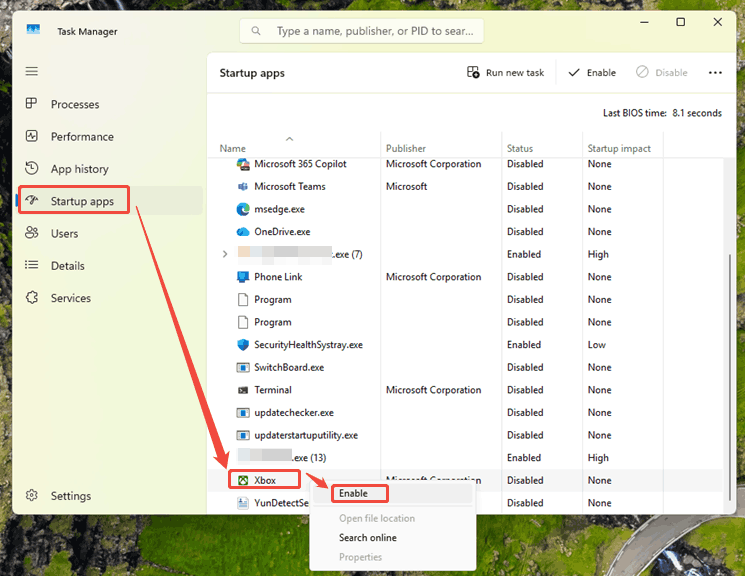Image resolution: width=745 pixels, height=576 pixels.
Task: Click the search magnifier icon
Action: (256, 31)
